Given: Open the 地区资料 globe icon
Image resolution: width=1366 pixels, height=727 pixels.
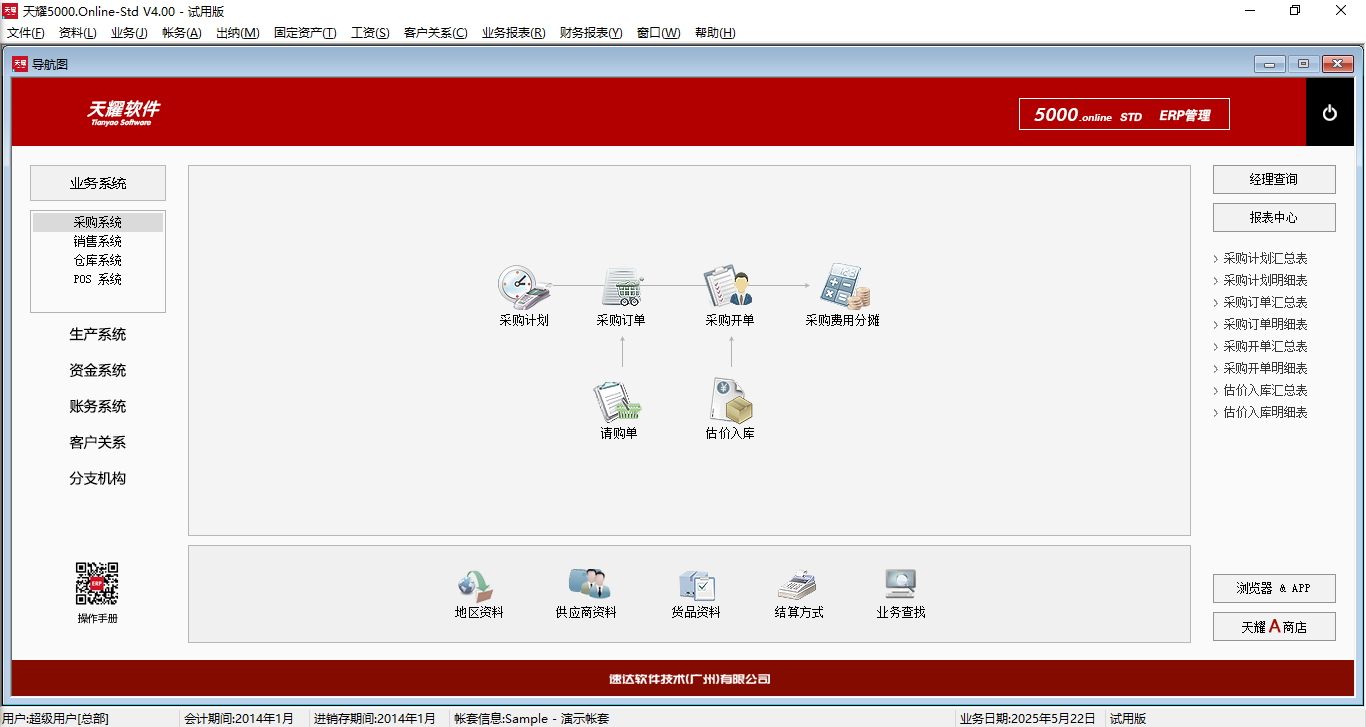Looking at the screenshot, I should [476, 584].
